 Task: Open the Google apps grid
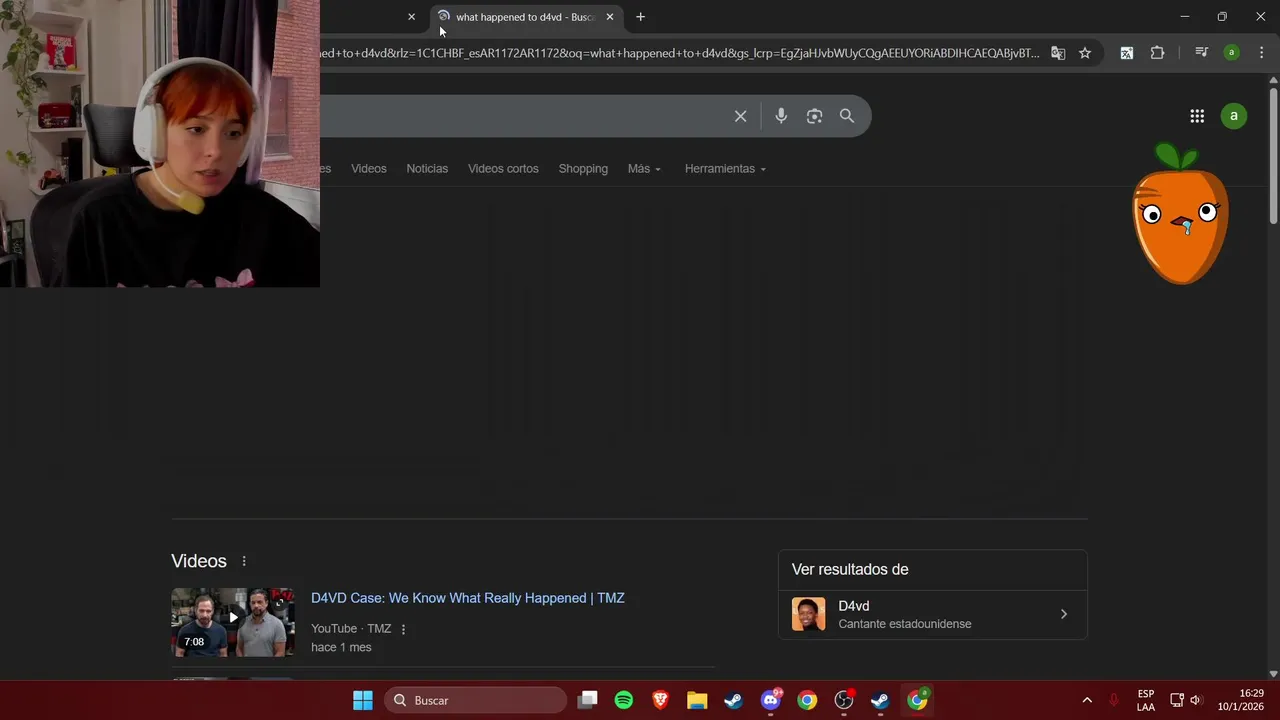[1197, 116]
